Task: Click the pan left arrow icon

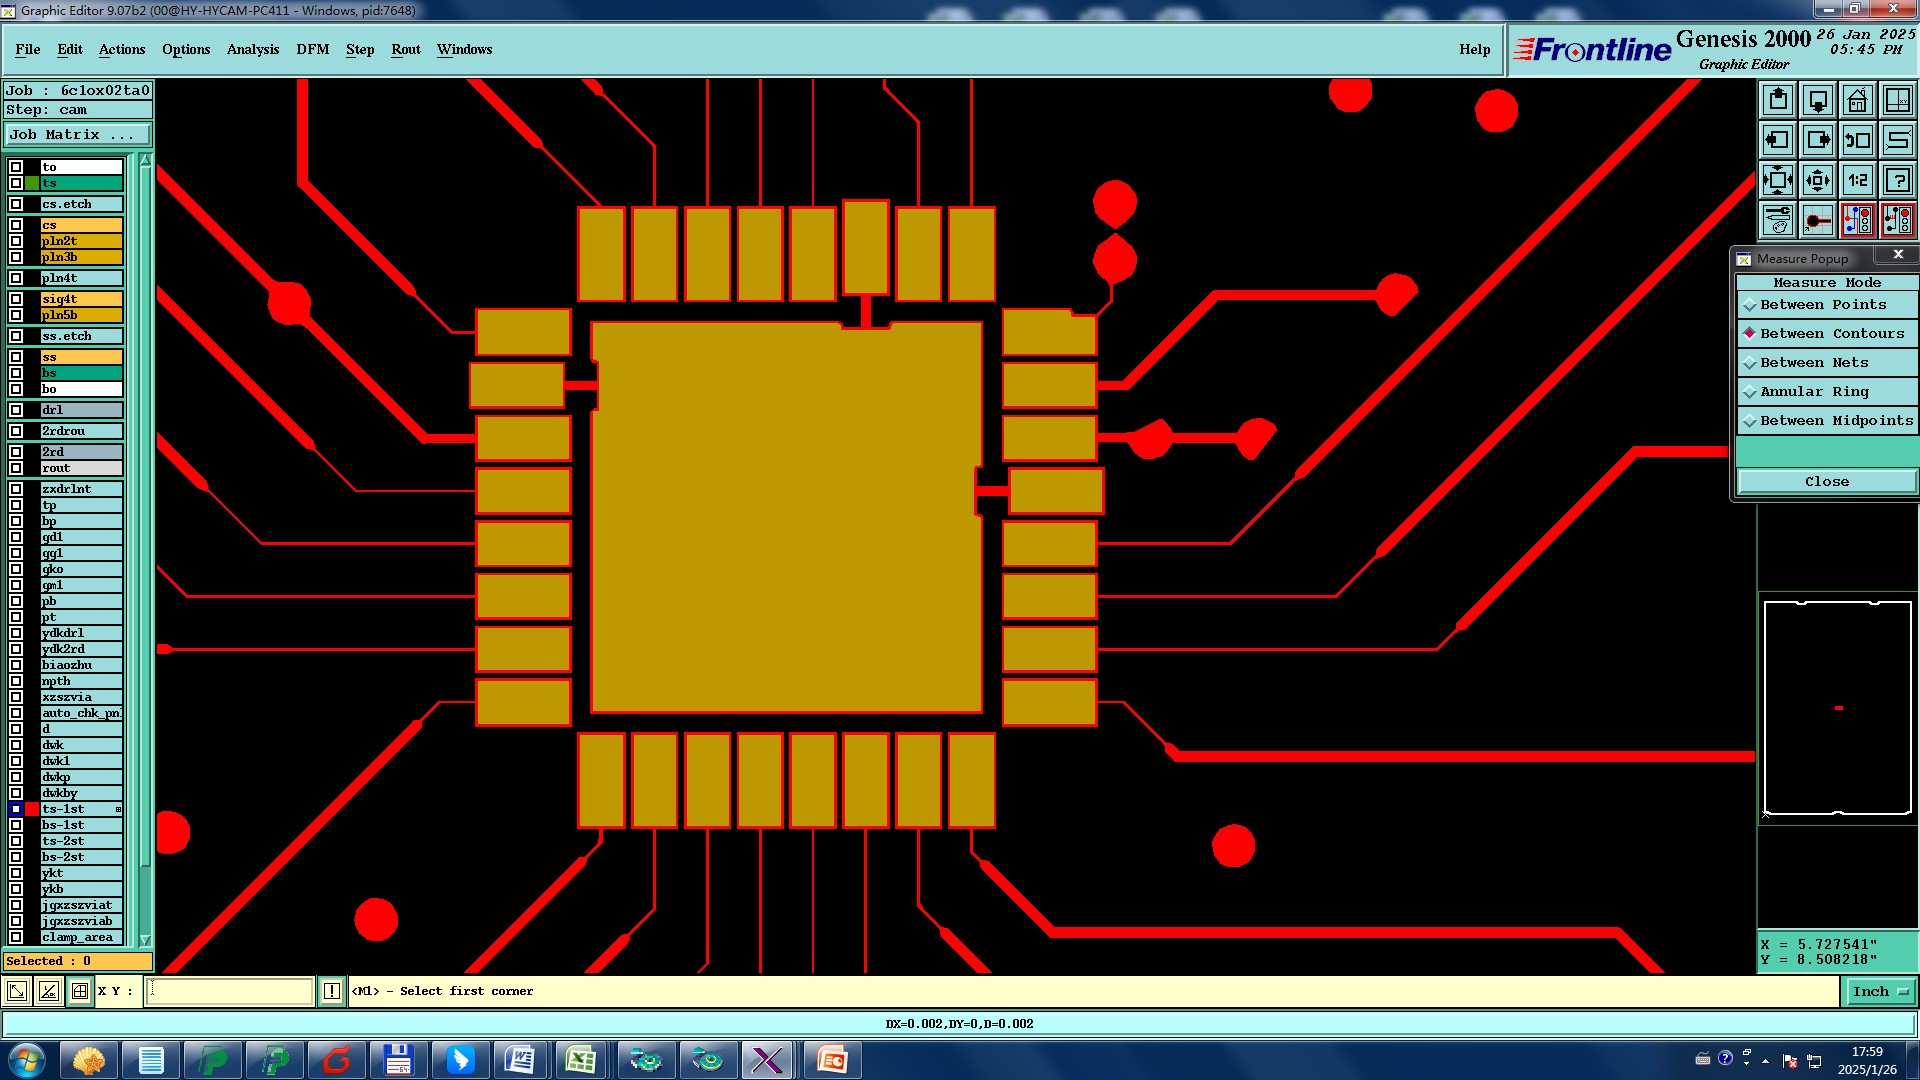Action: click(1778, 140)
